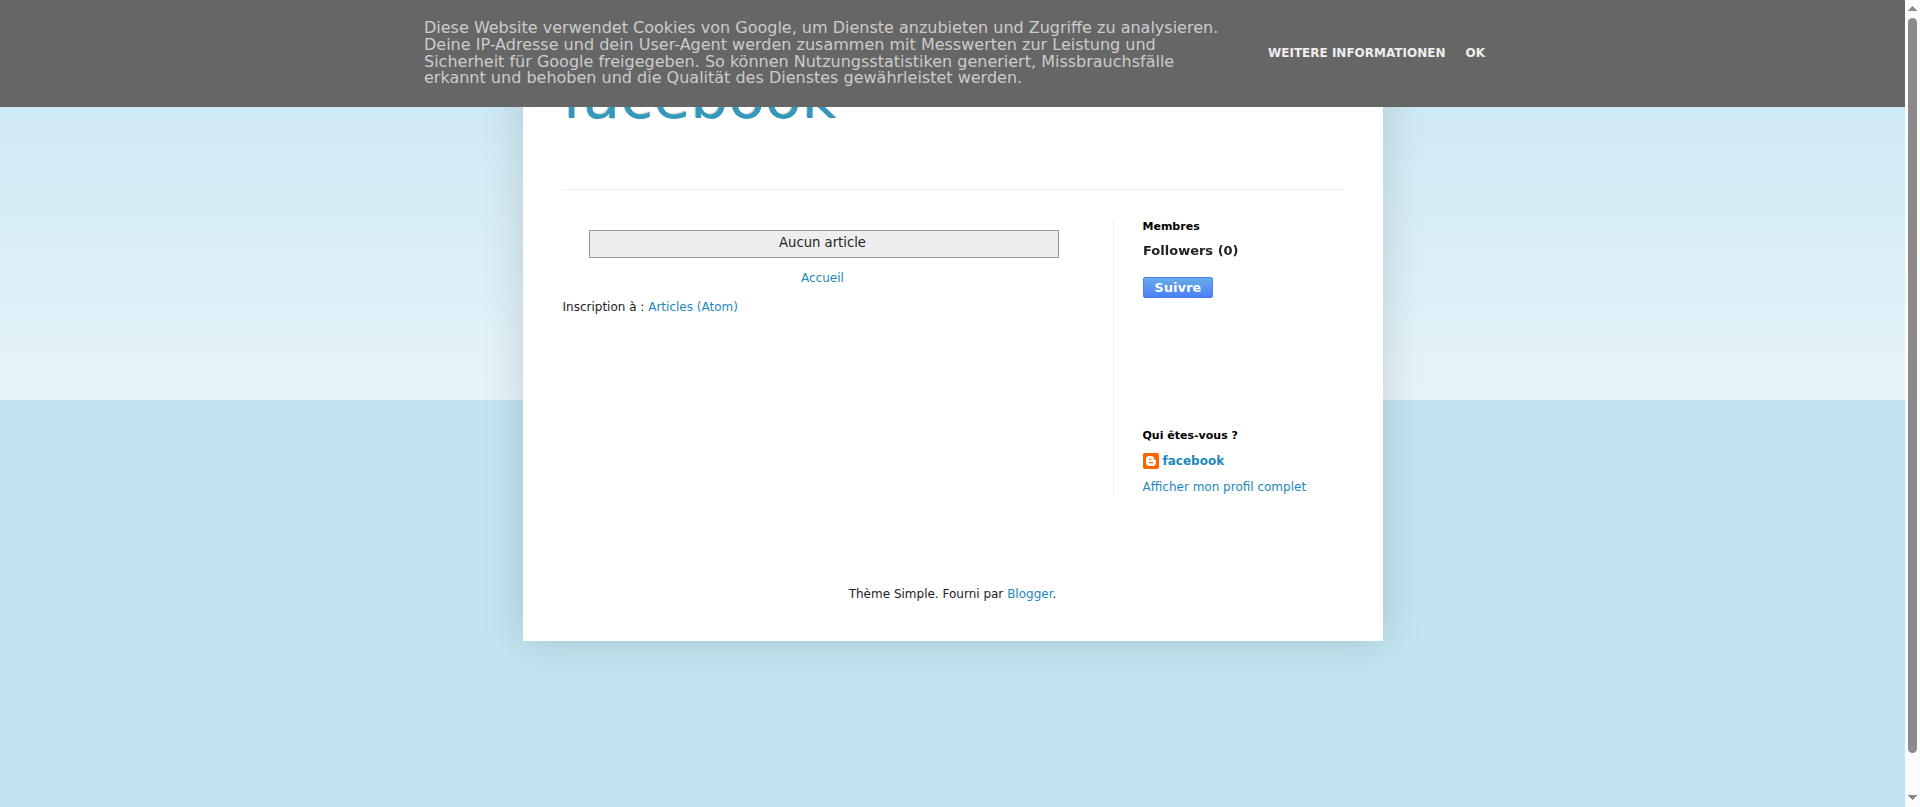Screen dimensions: 1920x807
Task: Click the Membres section heading
Action: pyautogui.click(x=1171, y=226)
